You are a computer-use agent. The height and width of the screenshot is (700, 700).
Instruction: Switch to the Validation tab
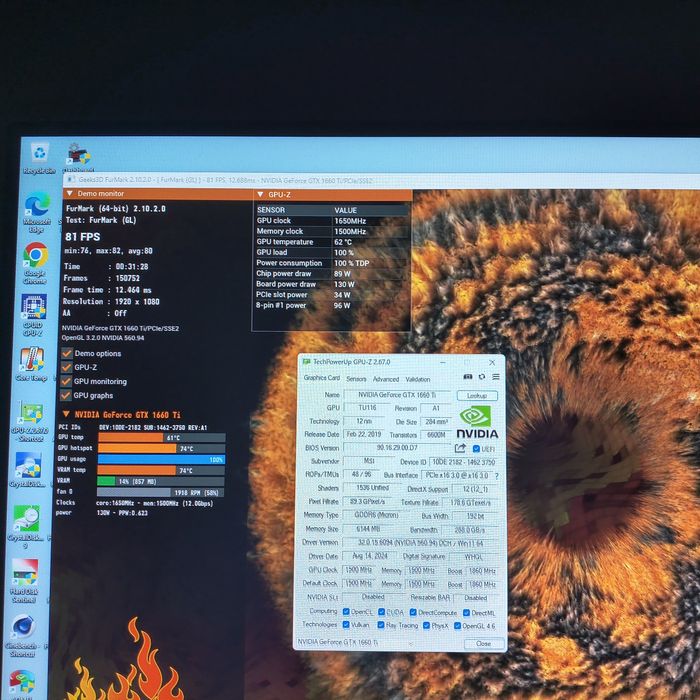(418, 379)
